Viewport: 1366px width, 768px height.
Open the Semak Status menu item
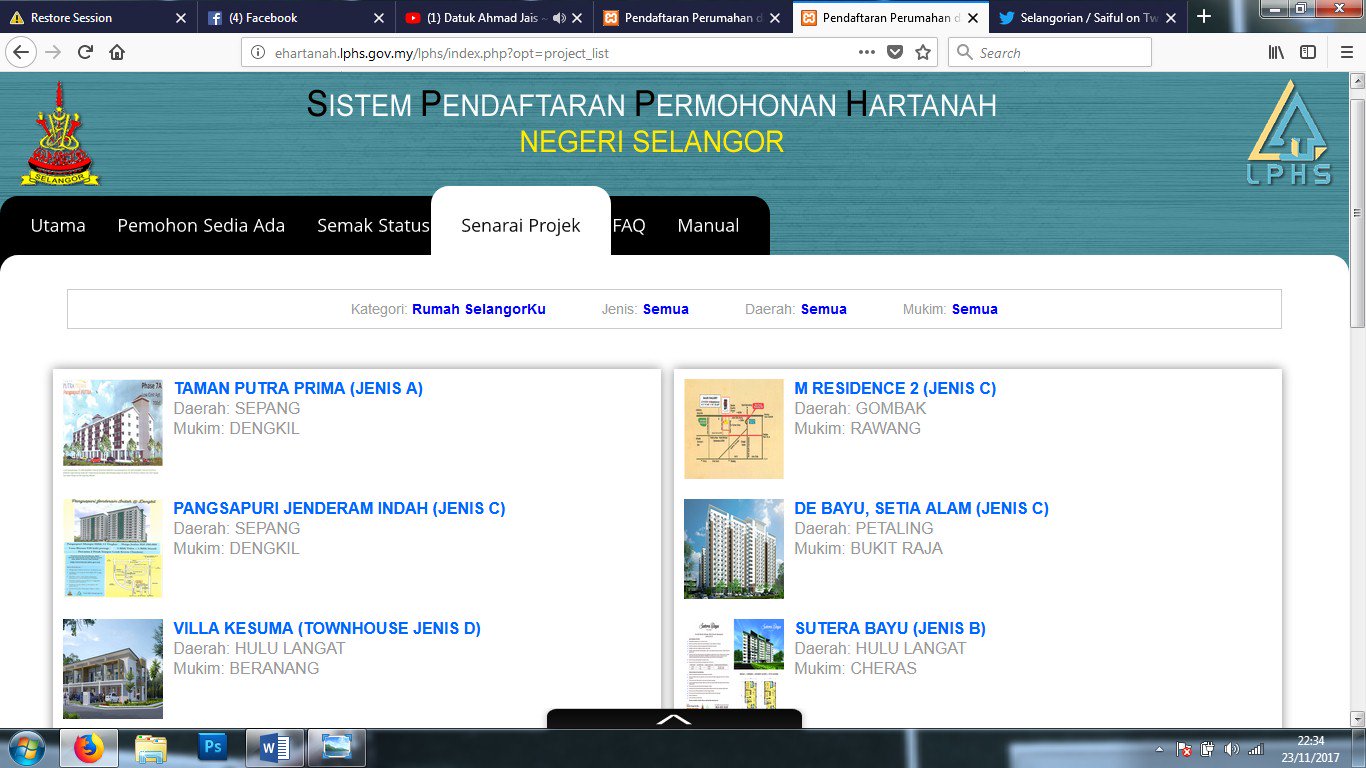373,226
